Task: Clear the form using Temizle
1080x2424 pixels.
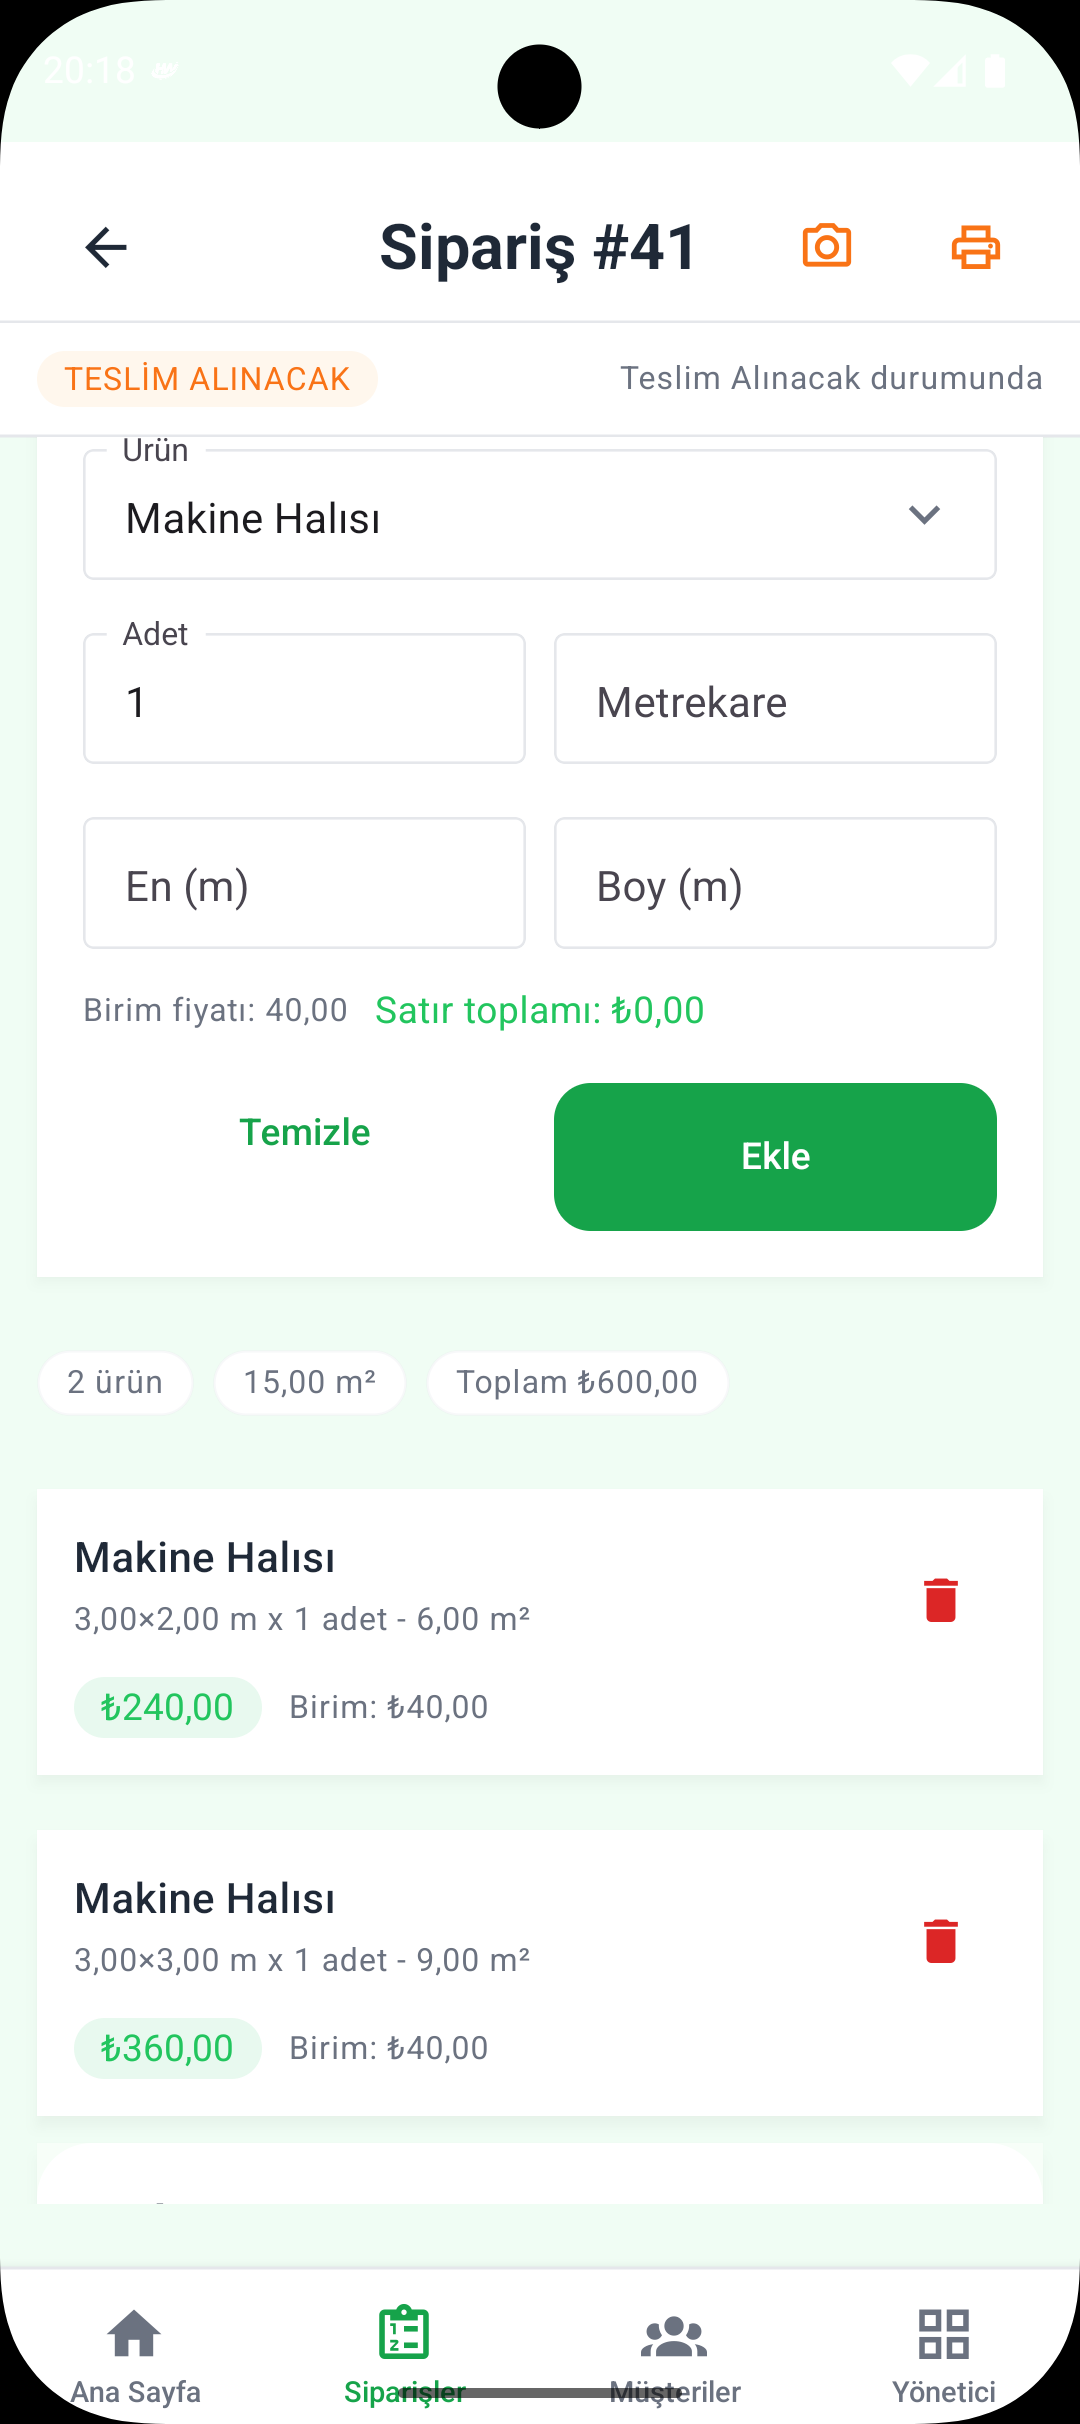Action: (304, 1133)
